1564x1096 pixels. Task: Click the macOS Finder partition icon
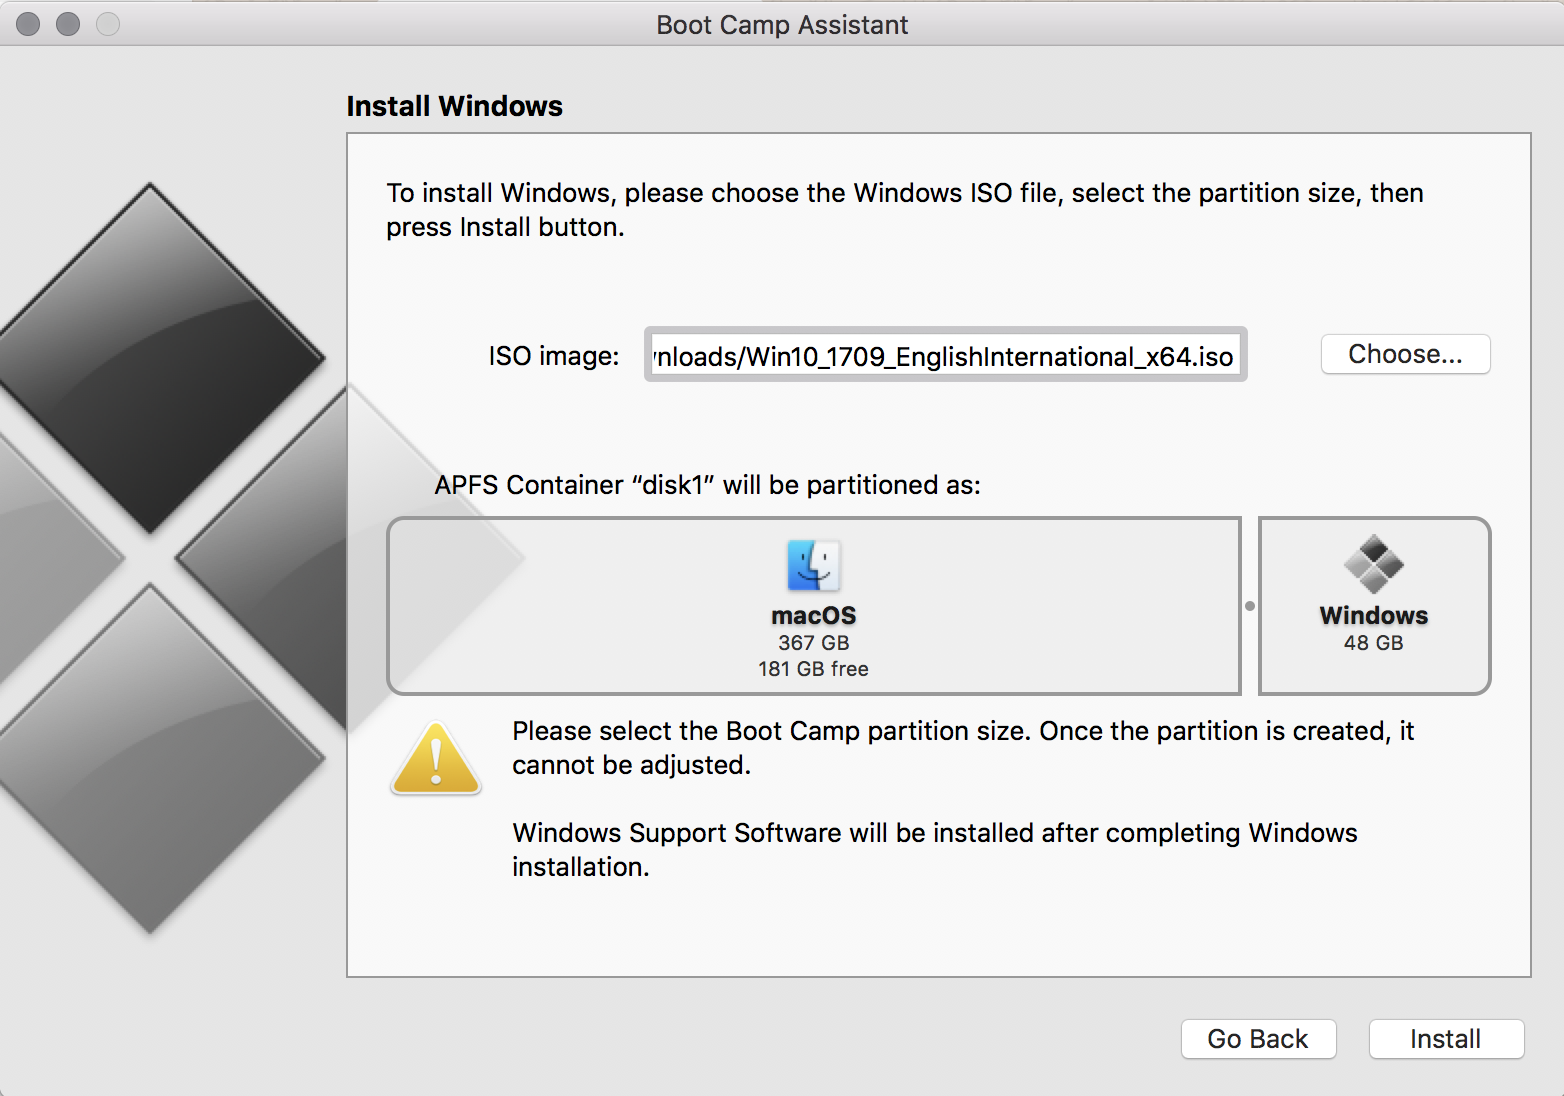point(813,566)
